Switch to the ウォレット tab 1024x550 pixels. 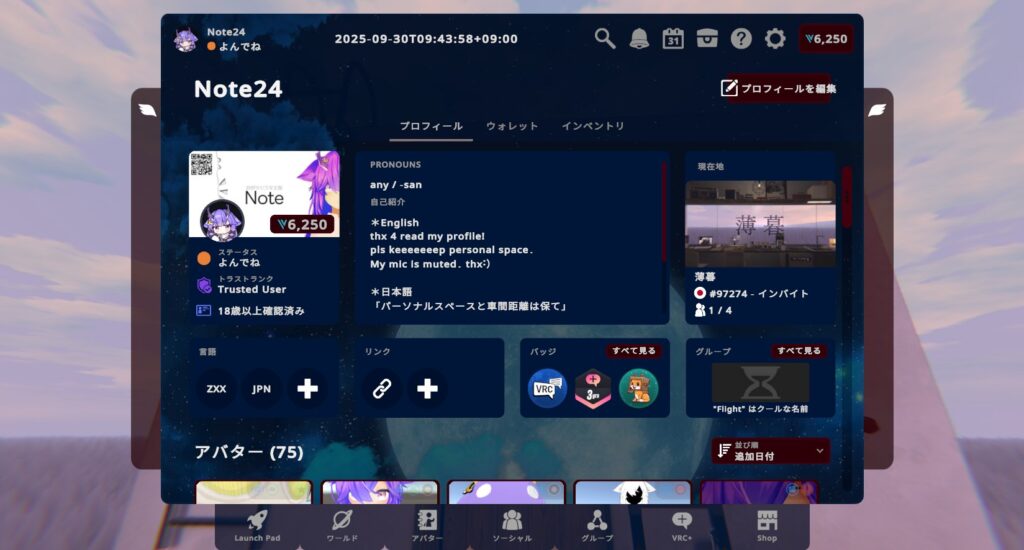tap(512, 126)
